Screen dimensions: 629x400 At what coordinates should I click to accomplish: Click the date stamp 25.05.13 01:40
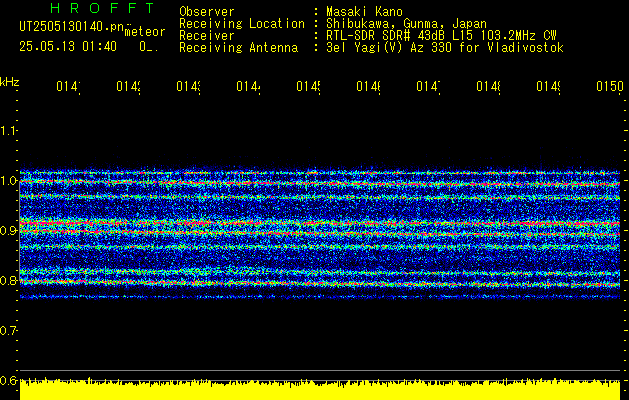coord(68,47)
